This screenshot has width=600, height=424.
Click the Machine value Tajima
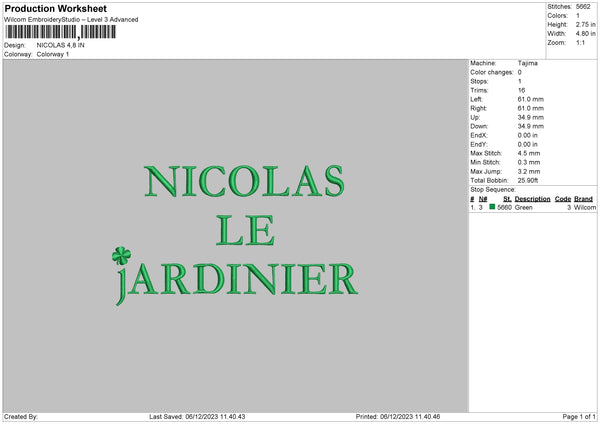(x=528, y=63)
